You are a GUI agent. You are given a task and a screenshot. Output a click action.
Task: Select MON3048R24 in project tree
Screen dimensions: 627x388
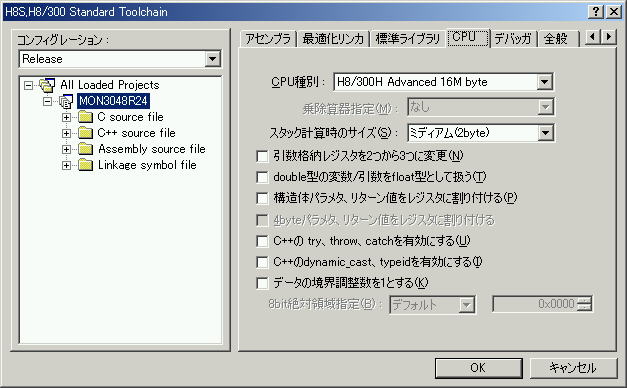tap(113, 101)
